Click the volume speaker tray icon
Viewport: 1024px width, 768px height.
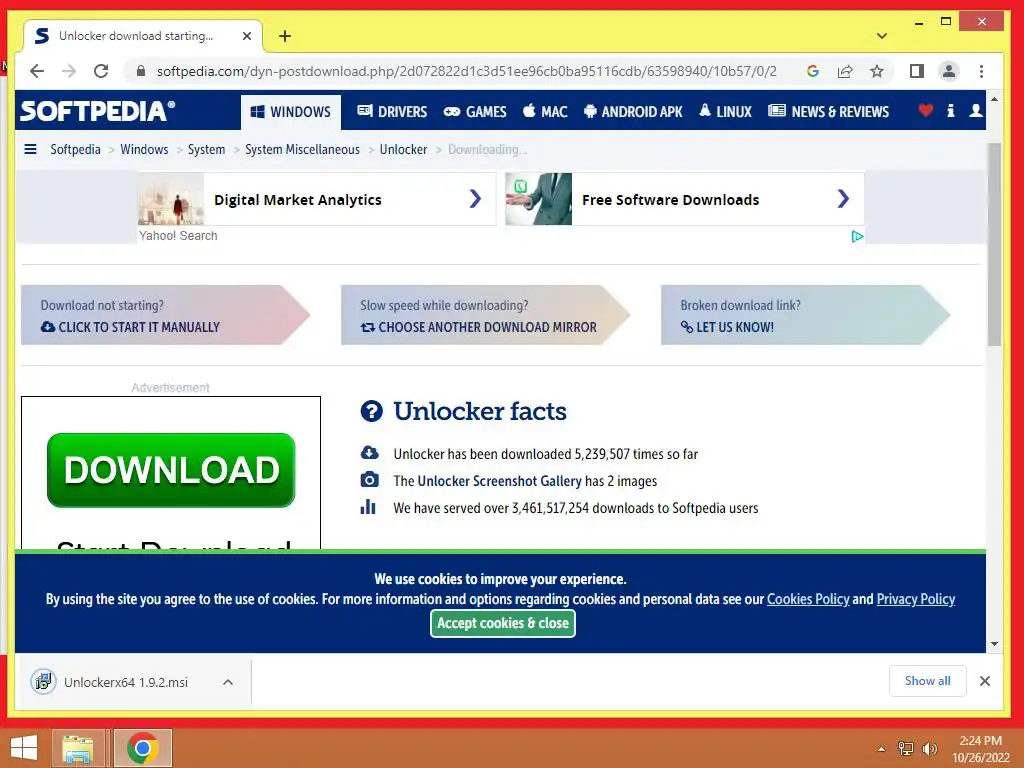coord(930,748)
